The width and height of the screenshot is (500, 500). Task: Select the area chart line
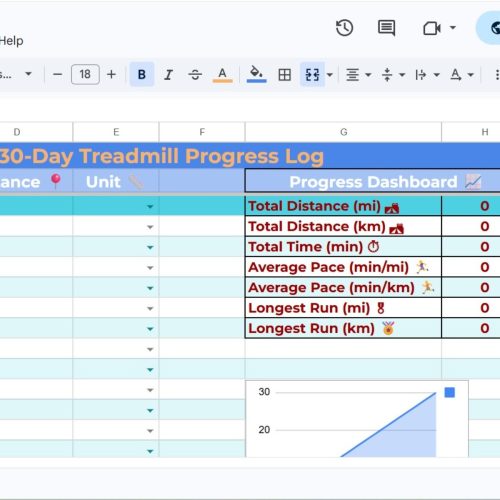388,424
